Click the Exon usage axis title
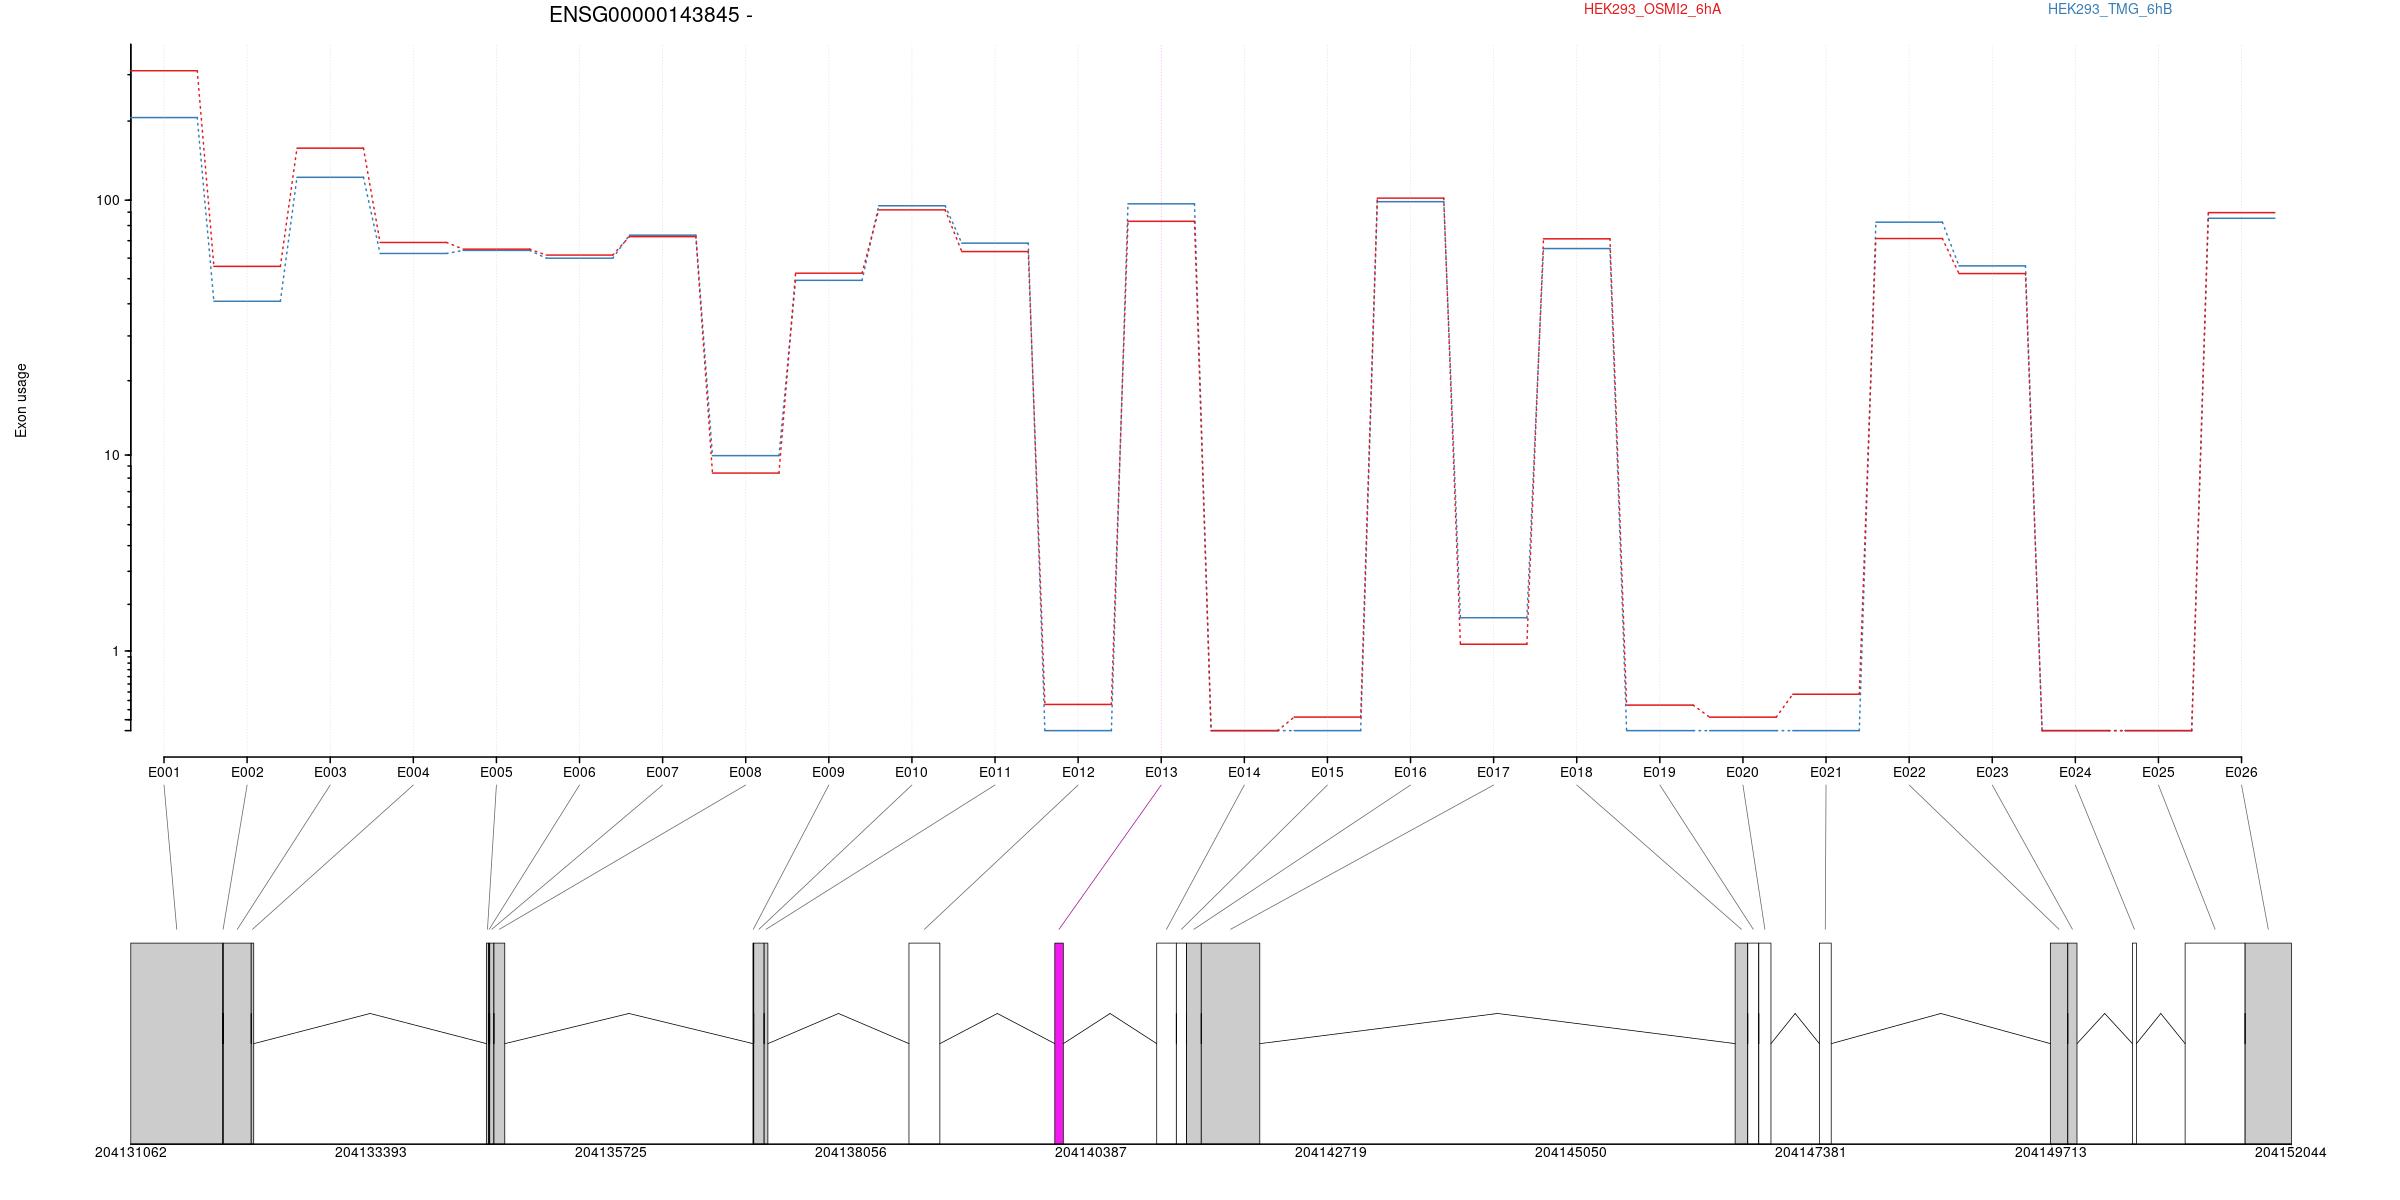 coord(21,400)
